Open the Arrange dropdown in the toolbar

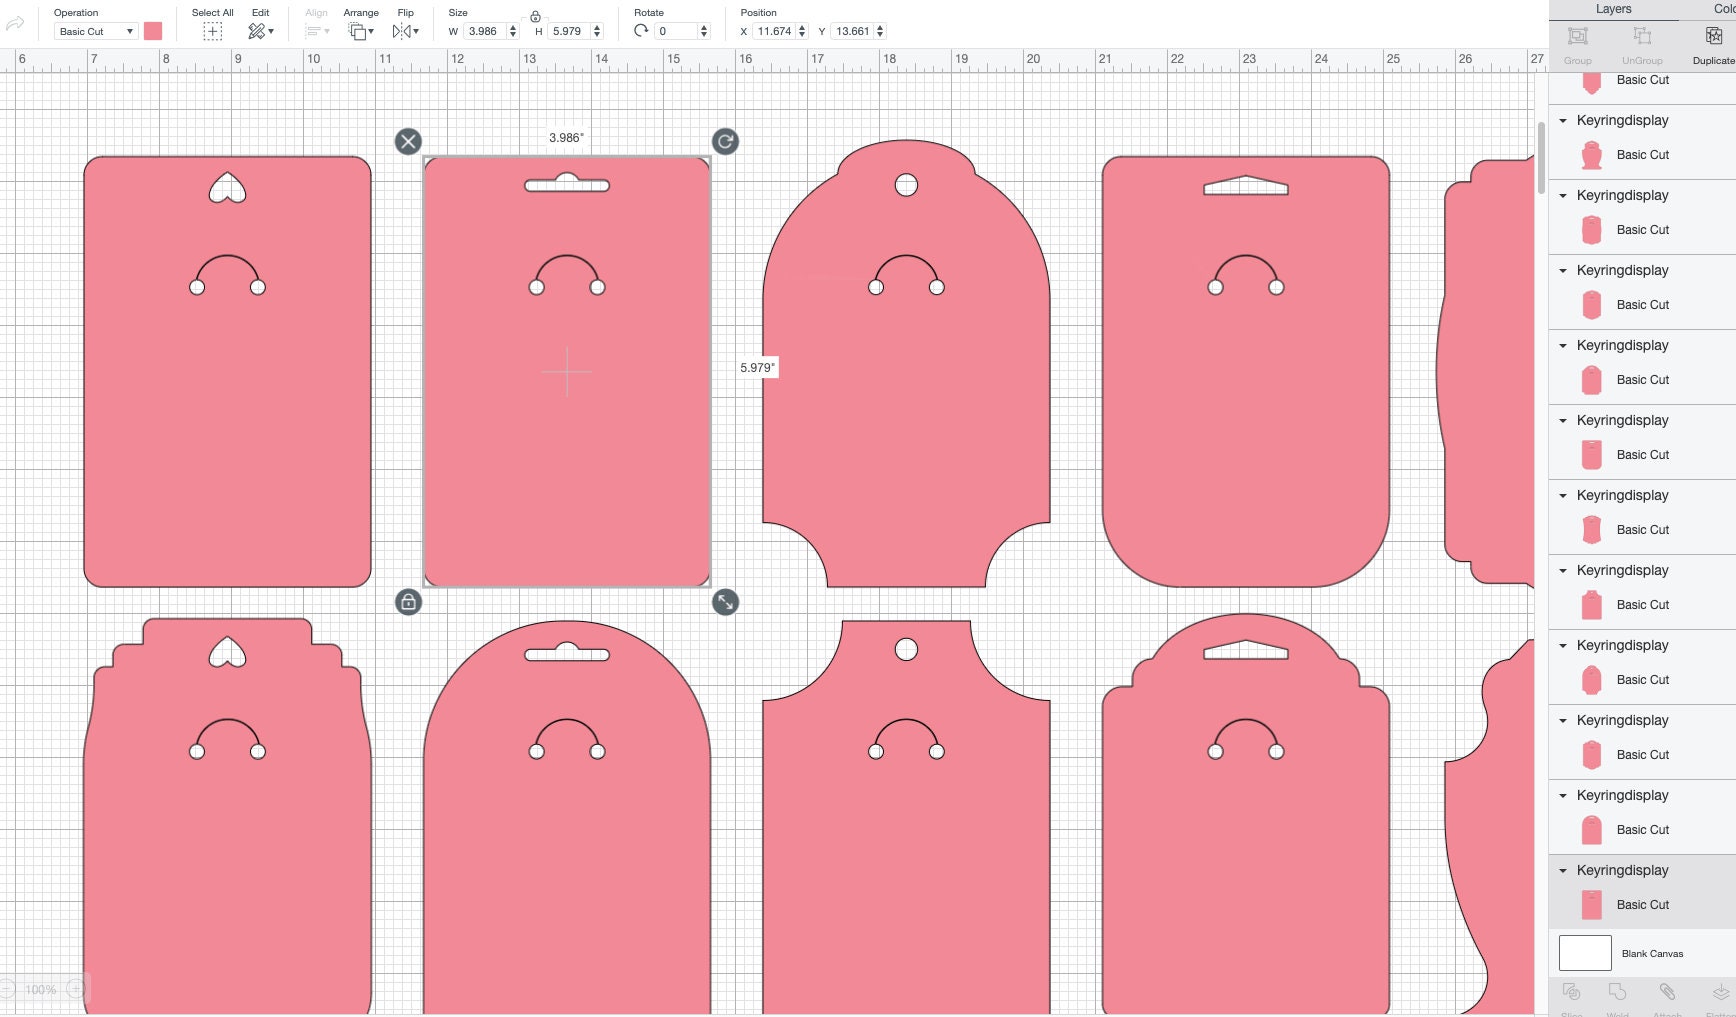point(359,31)
